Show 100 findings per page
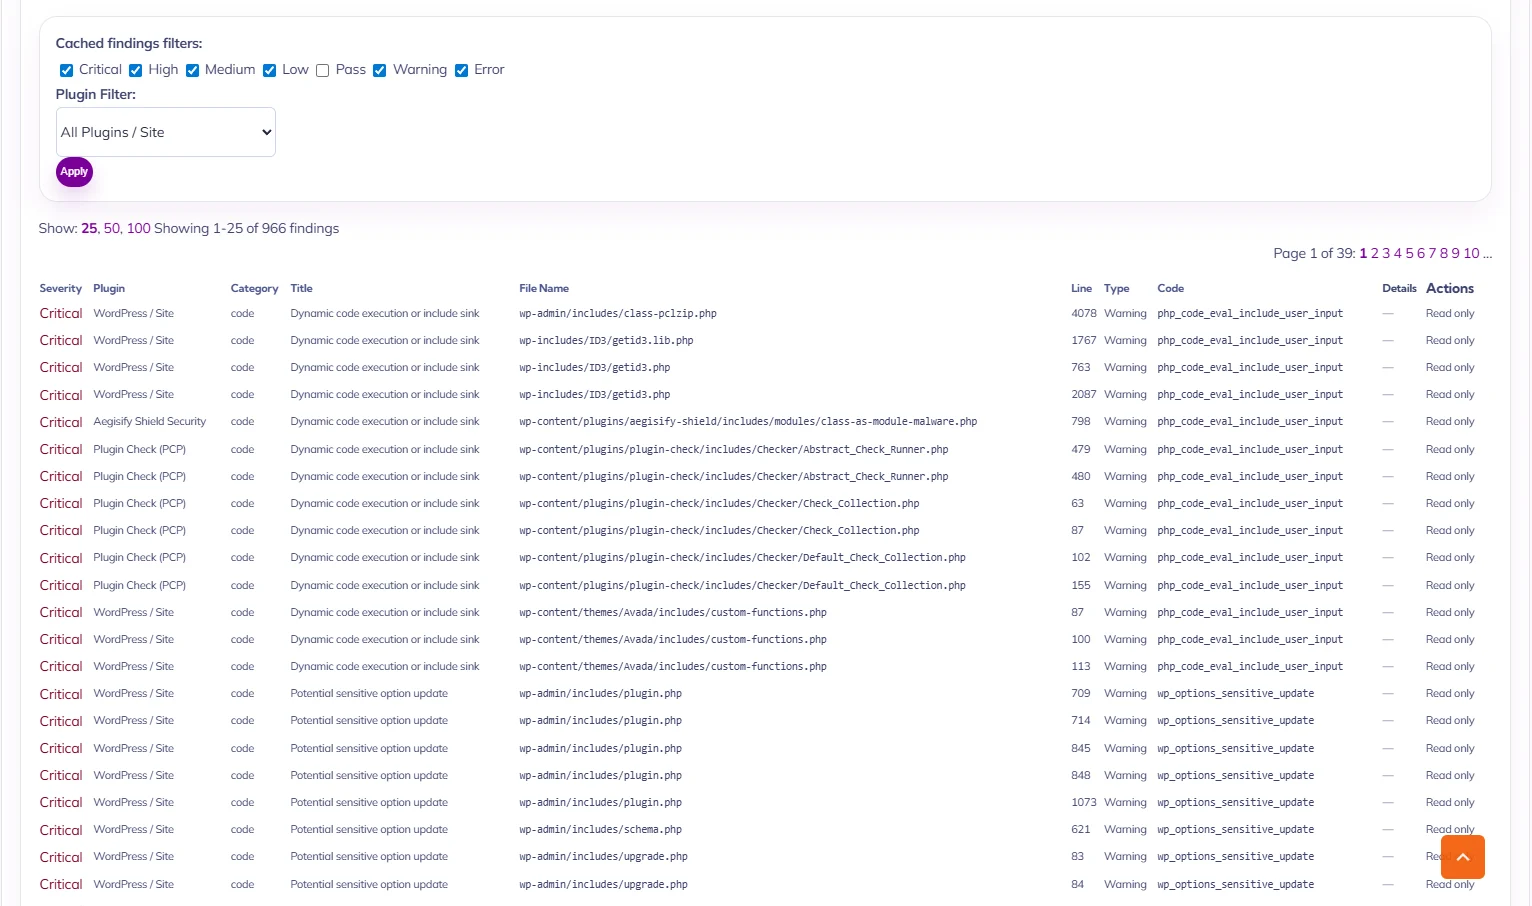1532x906 pixels. pos(138,228)
